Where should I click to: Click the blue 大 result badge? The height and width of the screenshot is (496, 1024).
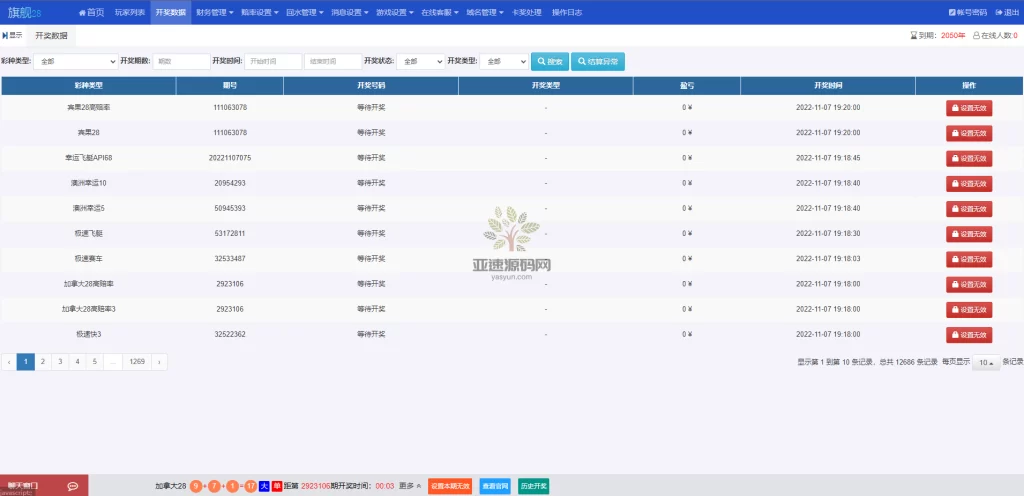(x=264, y=486)
